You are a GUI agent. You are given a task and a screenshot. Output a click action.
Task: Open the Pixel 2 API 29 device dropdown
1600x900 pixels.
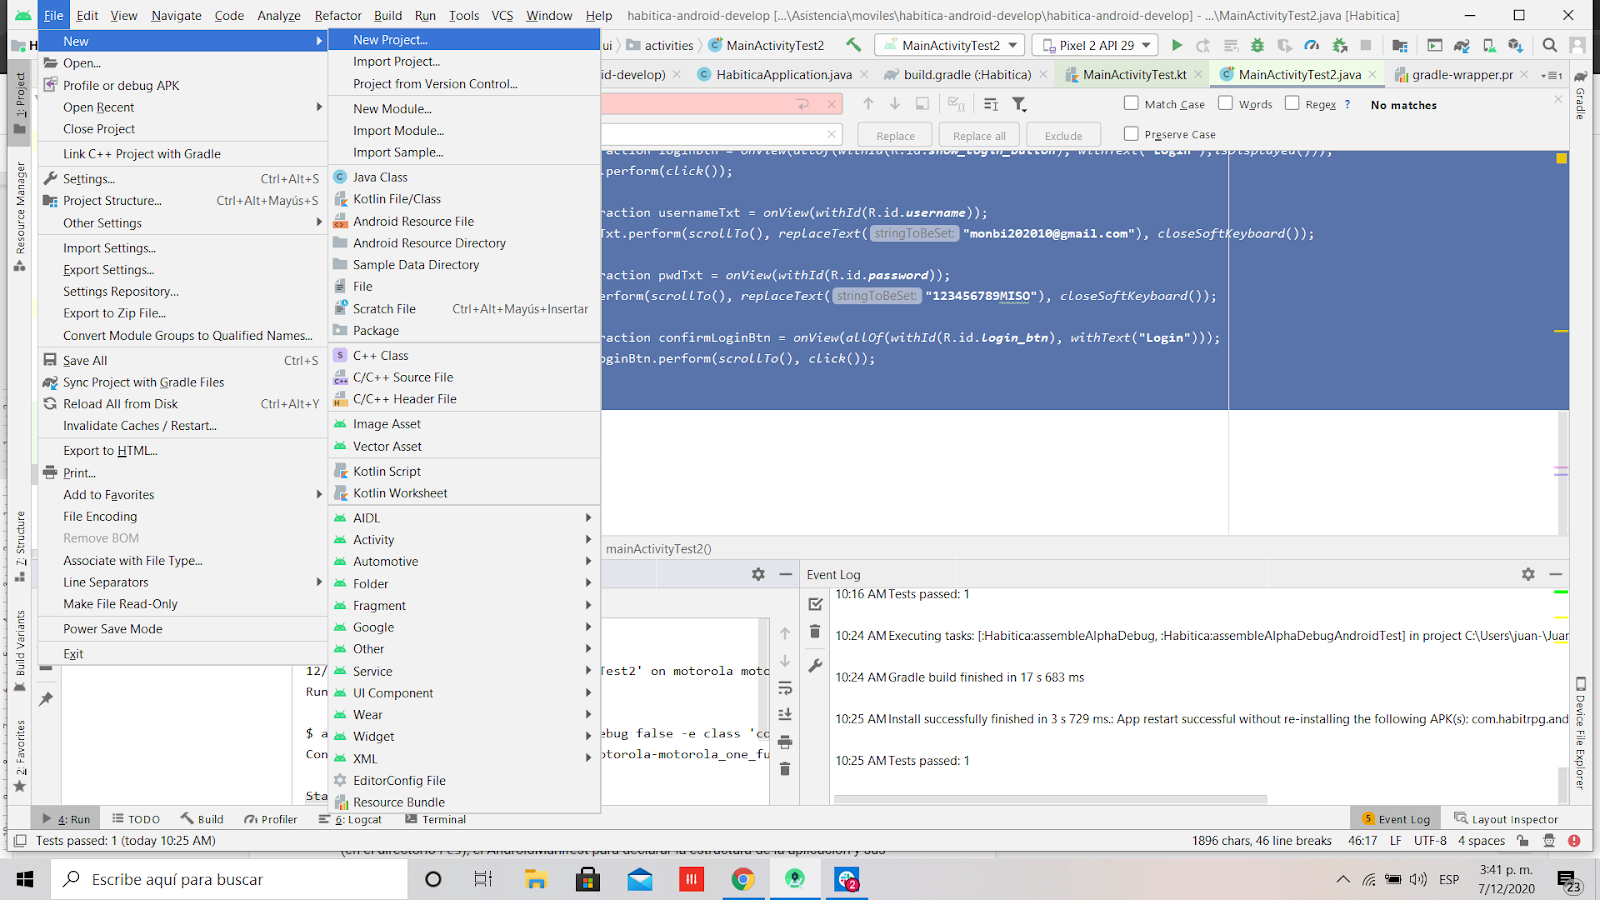click(x=1094, y=45)
